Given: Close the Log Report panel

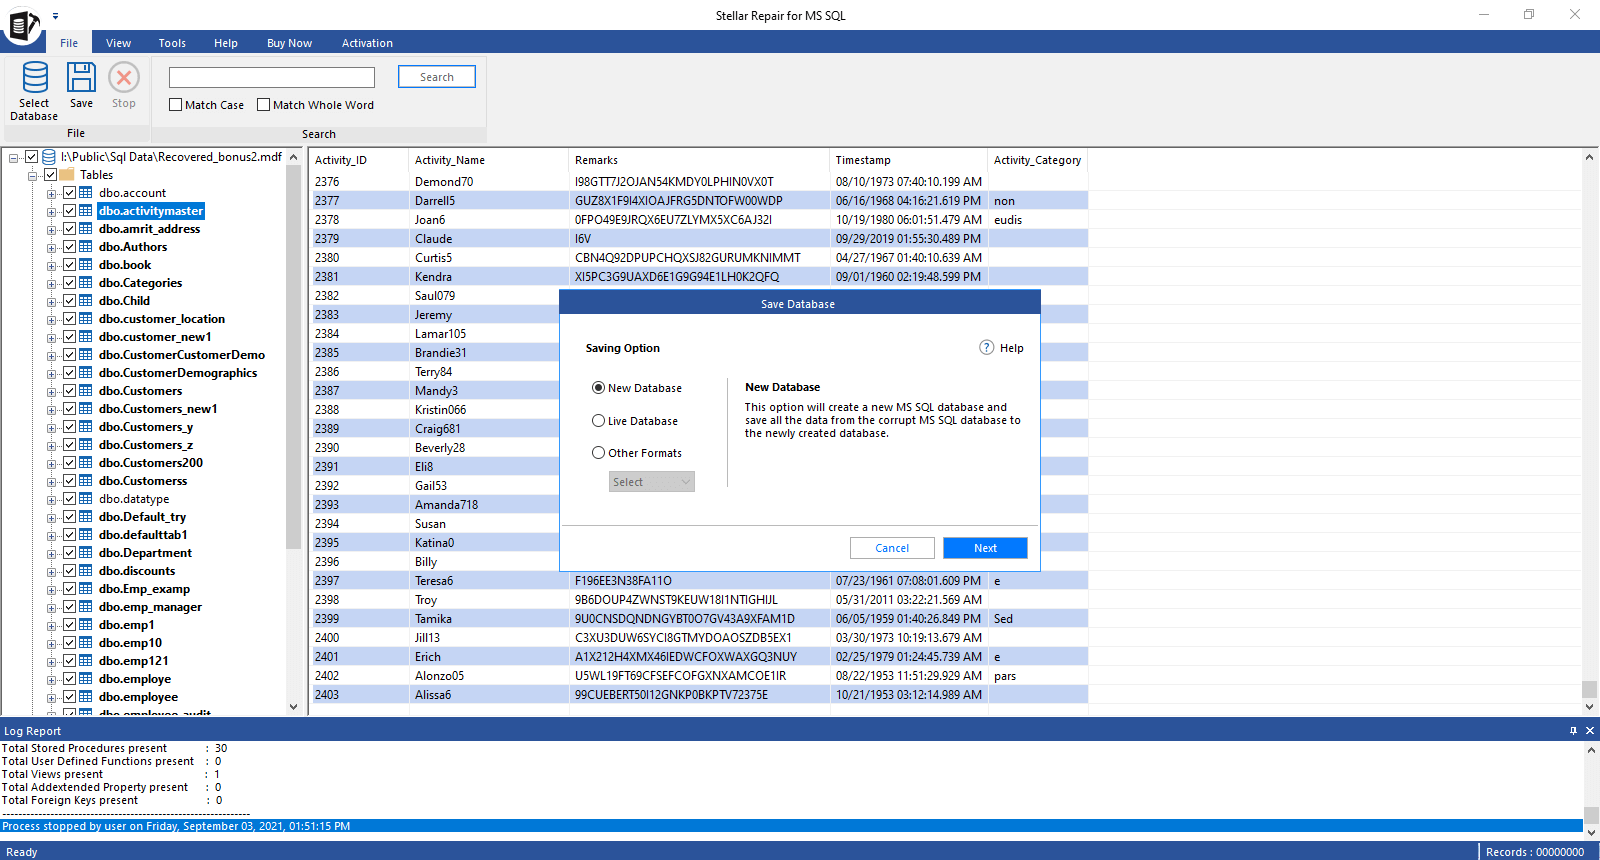Looking at the screenshot, I should click(x=1590, y=731).
